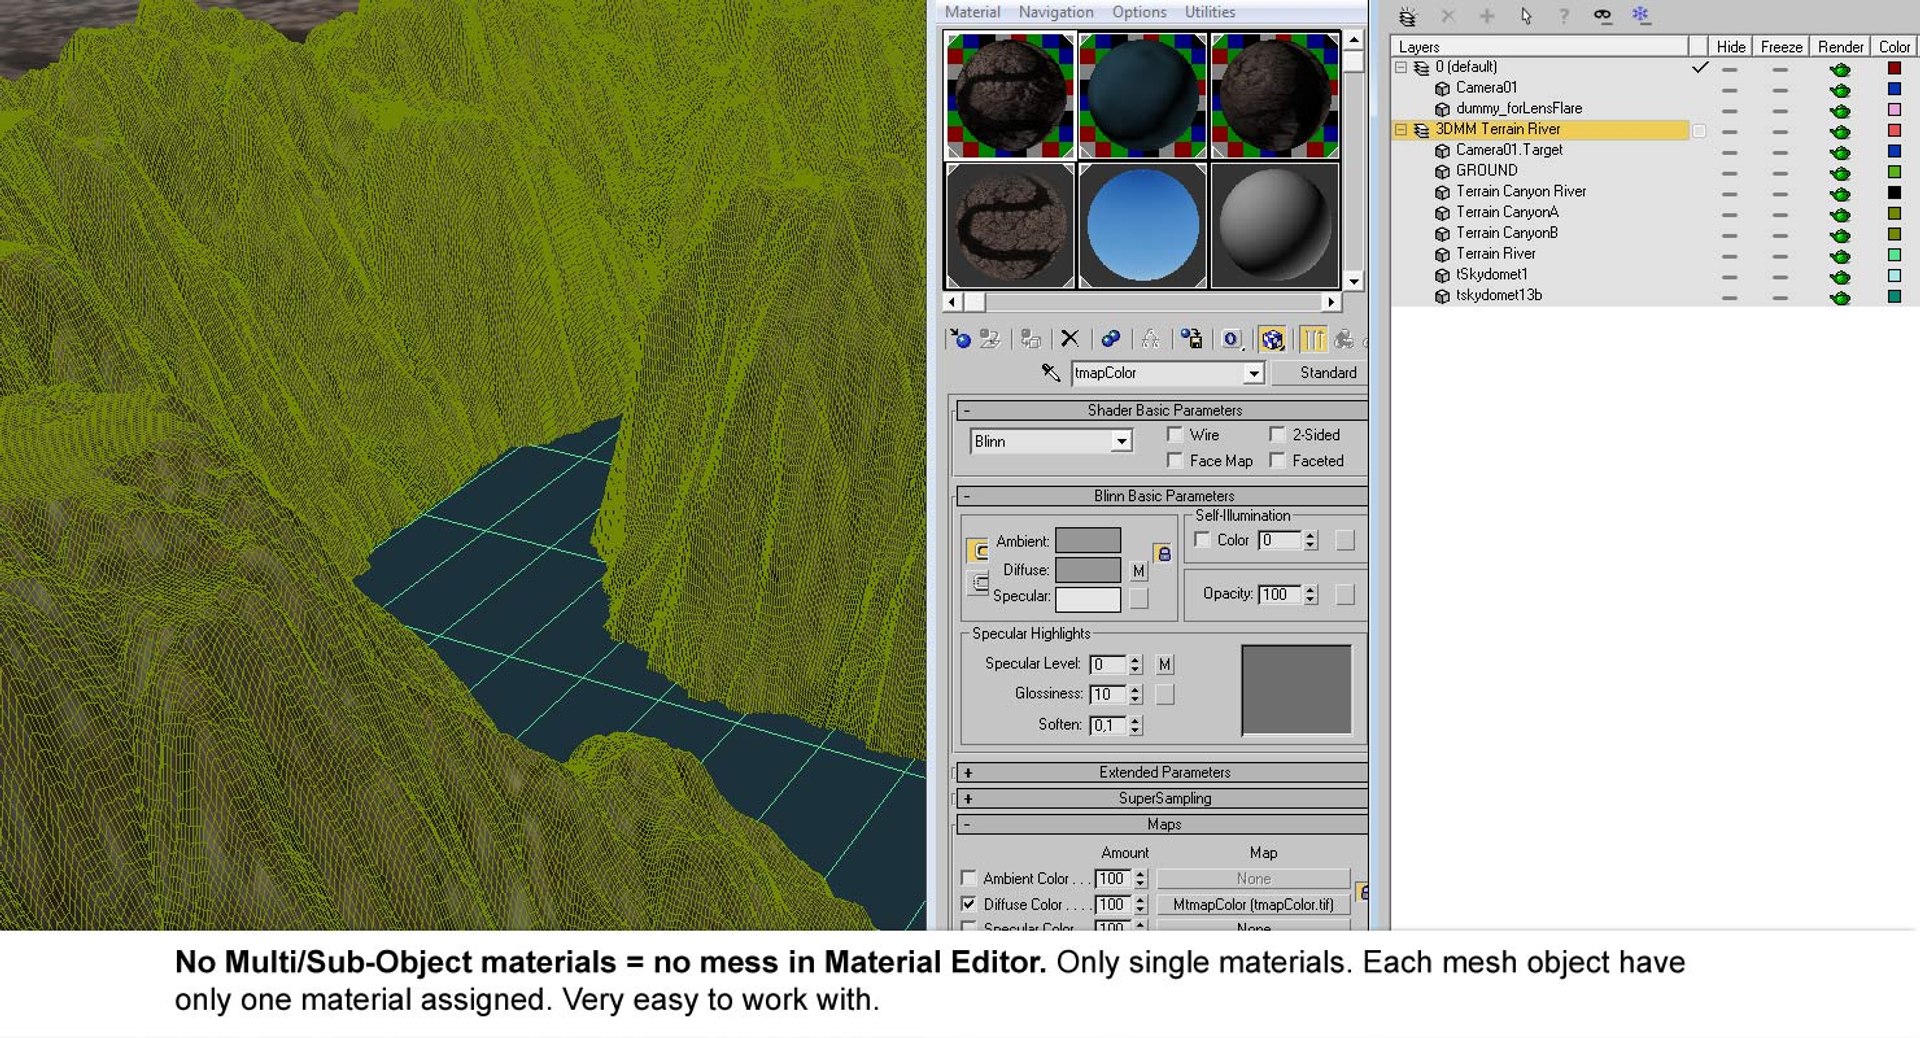Uncheck the Diffuse Color map checkbox
The width and height of the screenshot is (1920, 1038).
point(968,904)
